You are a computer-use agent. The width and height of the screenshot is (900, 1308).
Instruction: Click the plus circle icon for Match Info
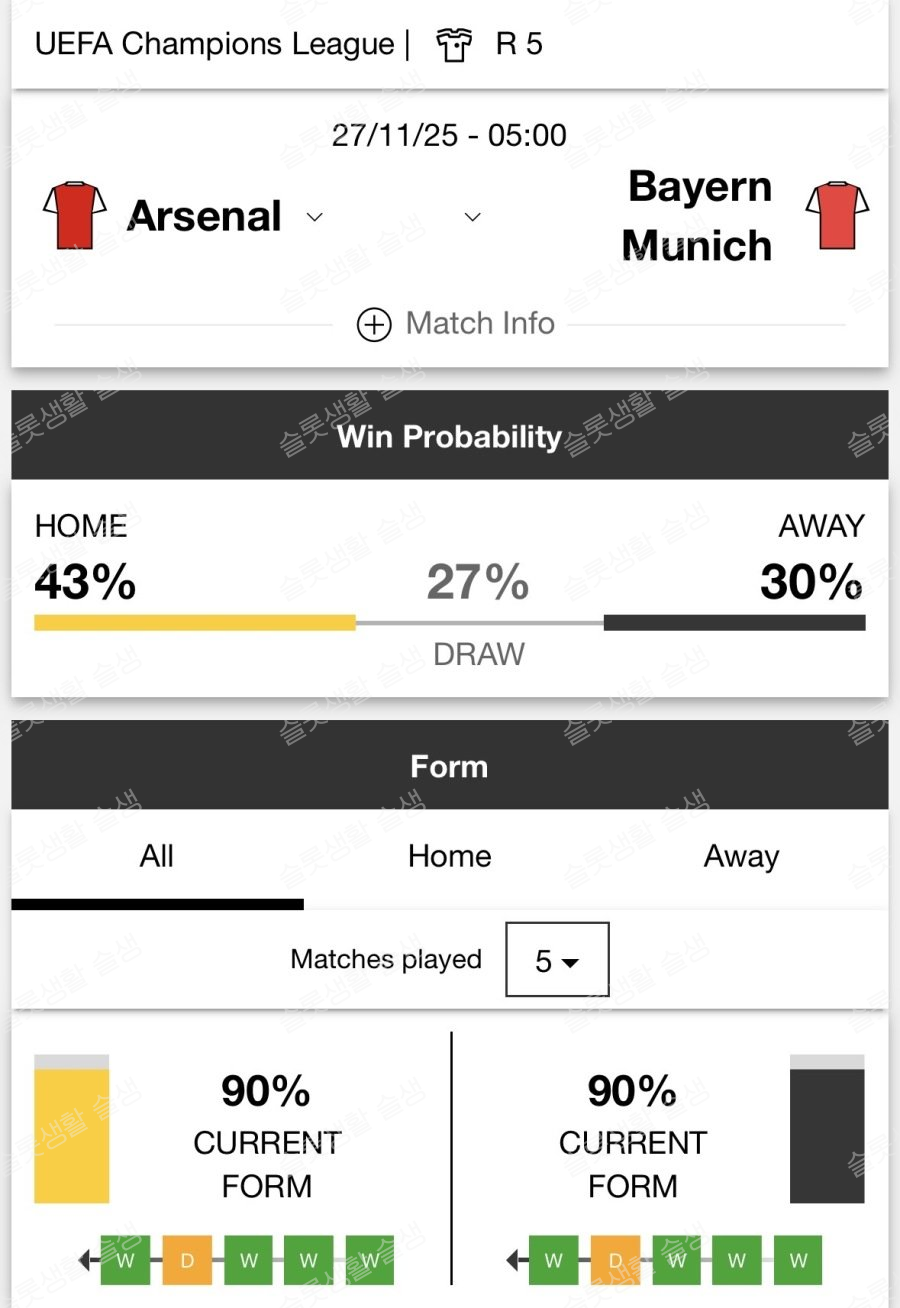[x=374, y=325]
